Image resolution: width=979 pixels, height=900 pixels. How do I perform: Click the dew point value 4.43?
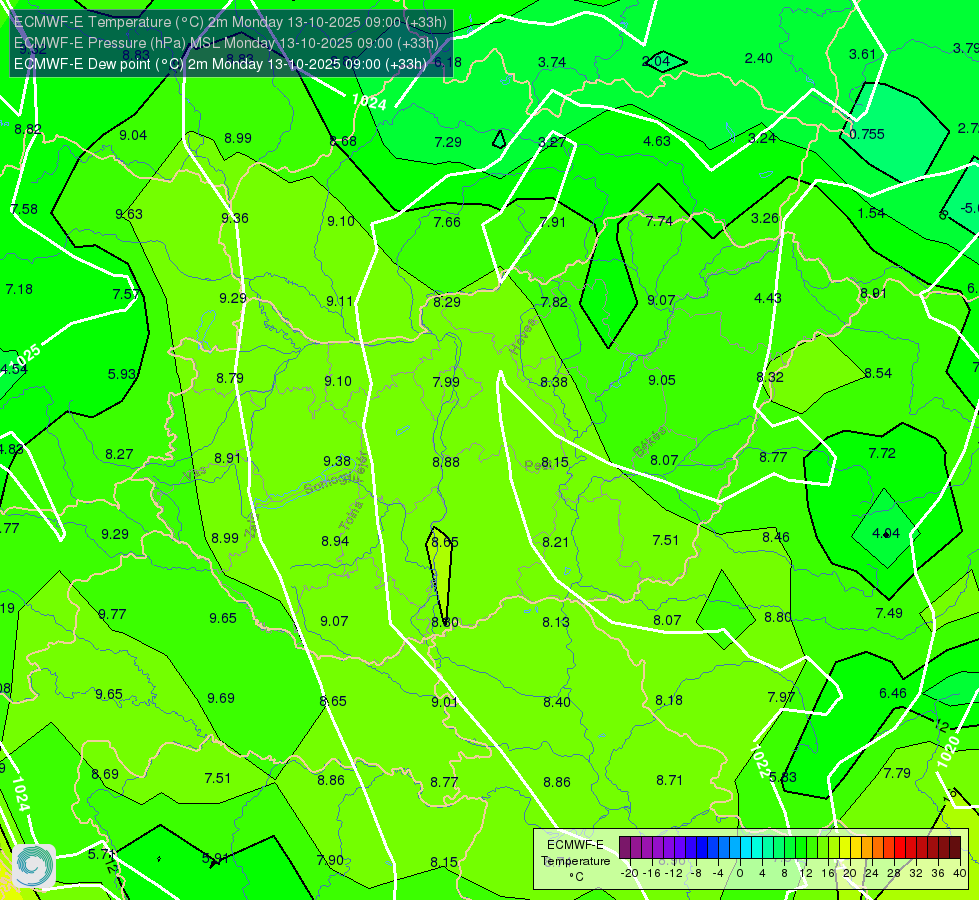click(x=768, y=299)
